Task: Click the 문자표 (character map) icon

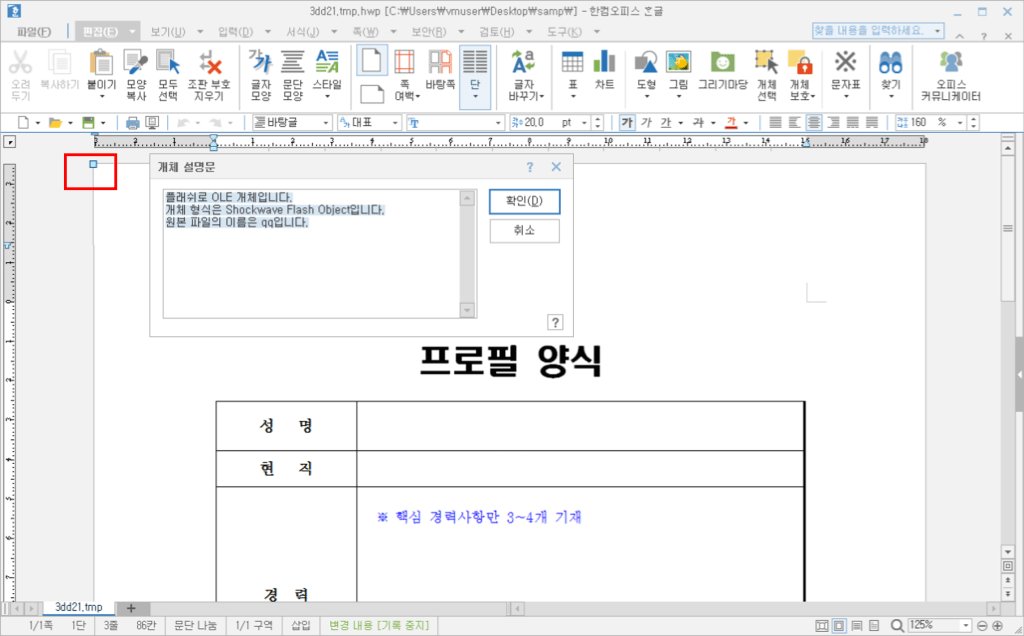Action: pos(845,70)
